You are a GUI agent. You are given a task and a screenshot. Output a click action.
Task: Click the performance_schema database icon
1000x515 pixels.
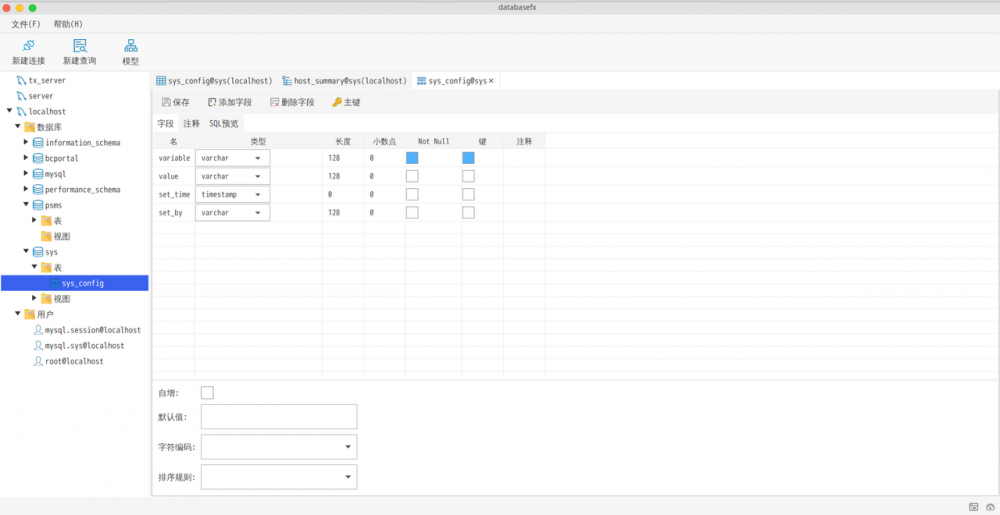coord(38,189)
